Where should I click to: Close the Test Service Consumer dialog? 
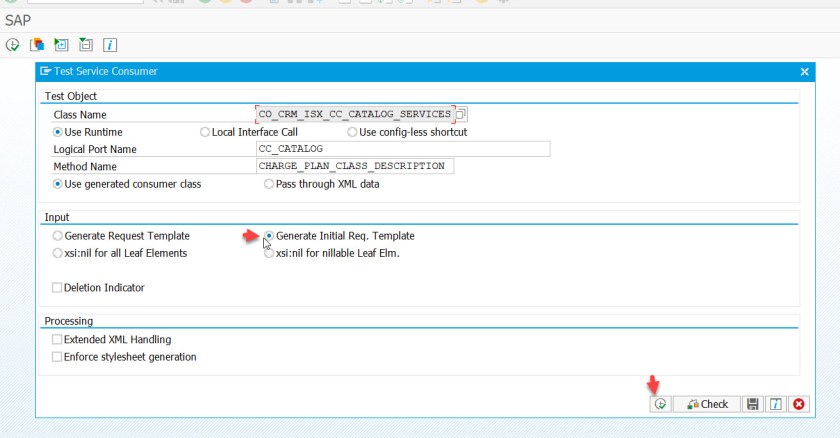(x=805, y=72)
